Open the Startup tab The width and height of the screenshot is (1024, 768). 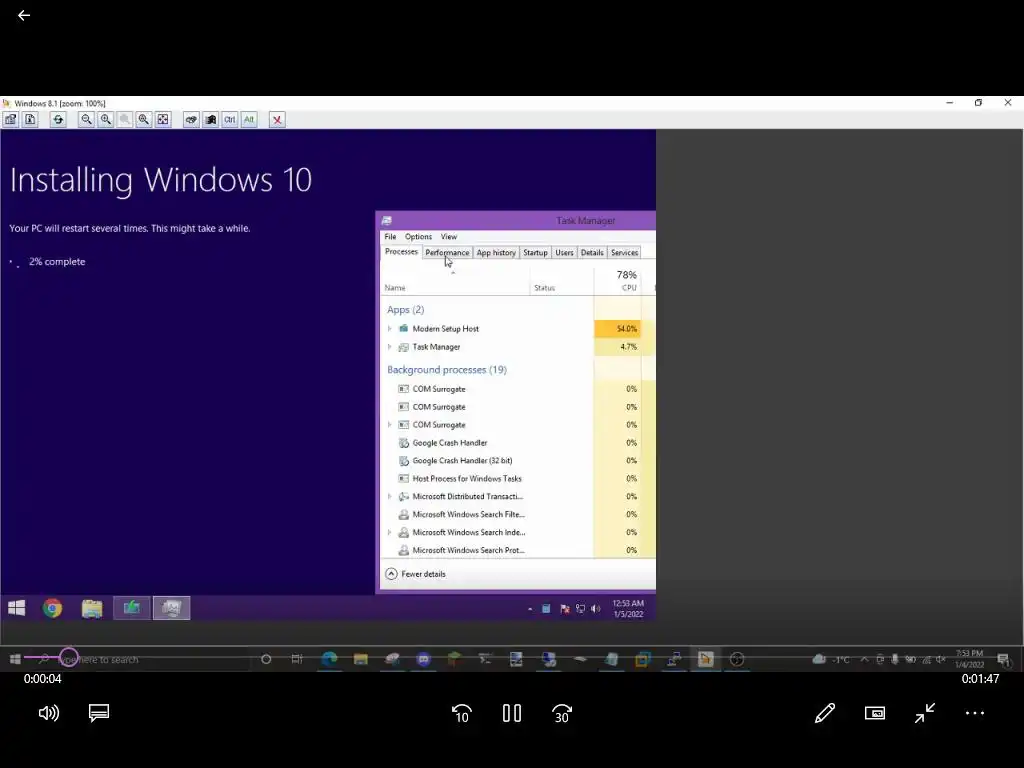(535, 253)
